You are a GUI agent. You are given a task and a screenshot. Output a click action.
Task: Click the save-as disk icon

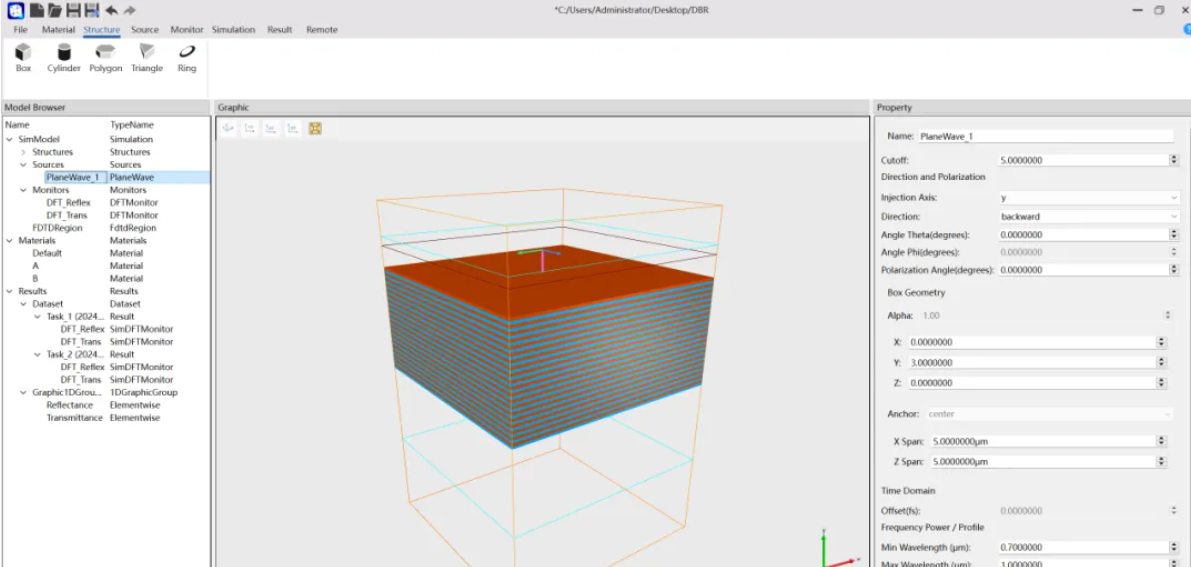[x=92, y=10]
